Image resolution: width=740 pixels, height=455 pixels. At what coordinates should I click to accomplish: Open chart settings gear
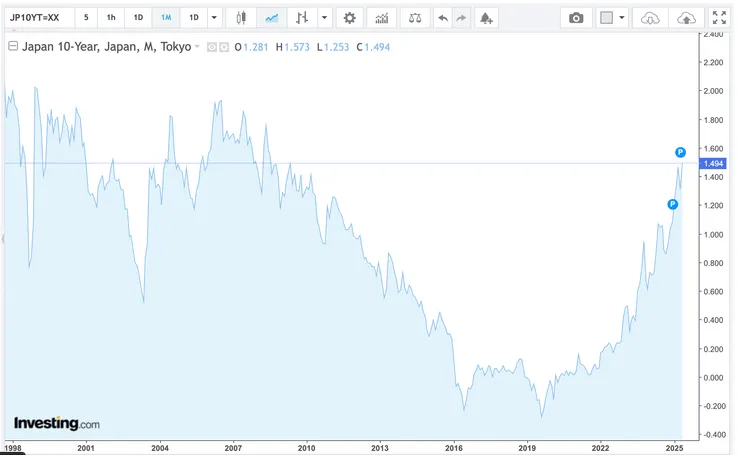click(x=349, y=18)
